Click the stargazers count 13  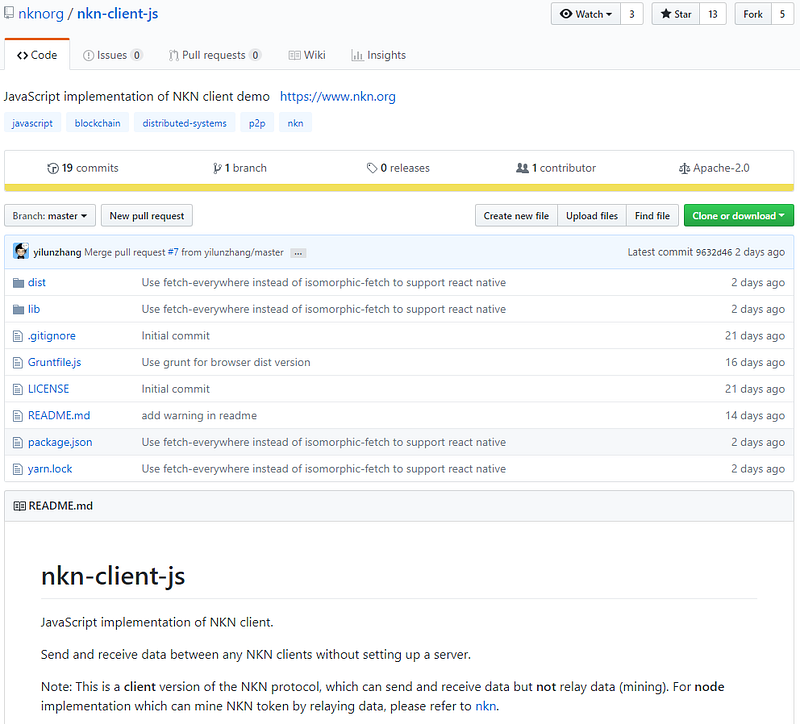tap(713, 14)
